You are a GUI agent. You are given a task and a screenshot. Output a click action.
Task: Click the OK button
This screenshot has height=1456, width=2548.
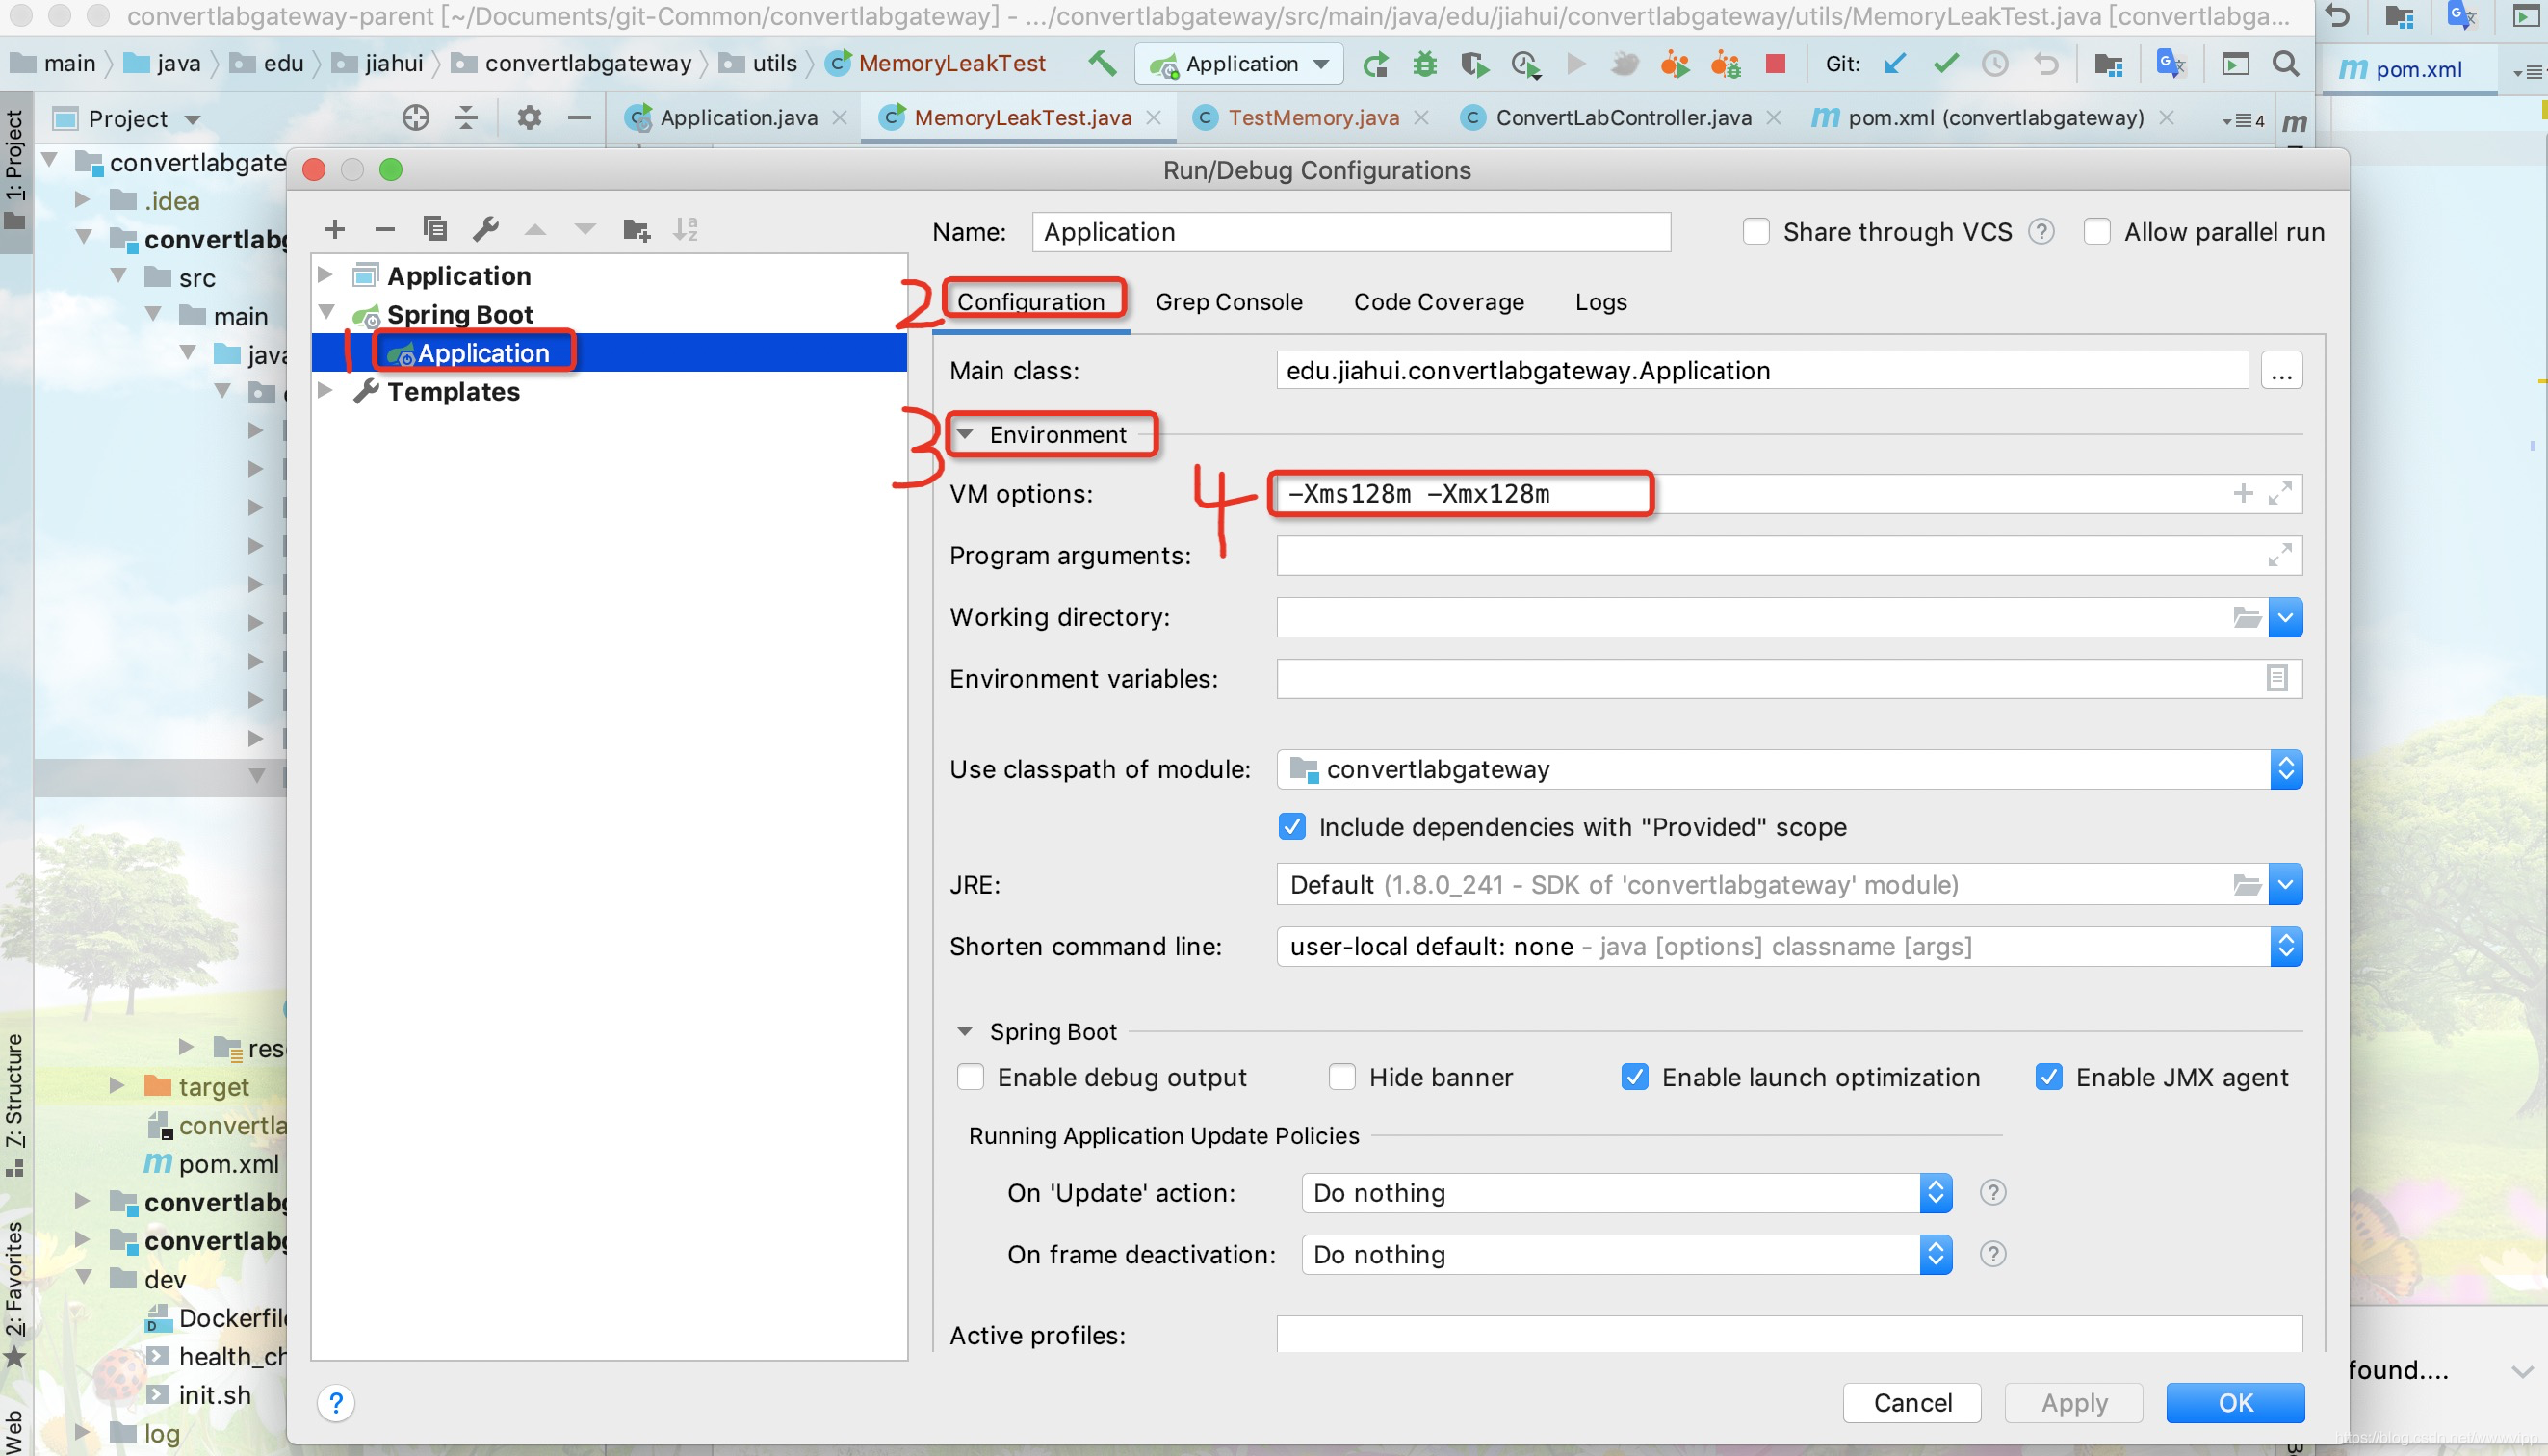(2235, 1402)
